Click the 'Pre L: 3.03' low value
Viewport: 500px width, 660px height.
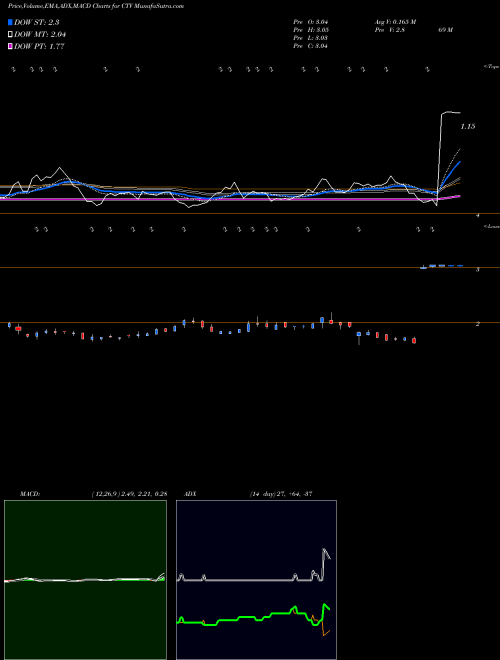(x=311, y=38)
